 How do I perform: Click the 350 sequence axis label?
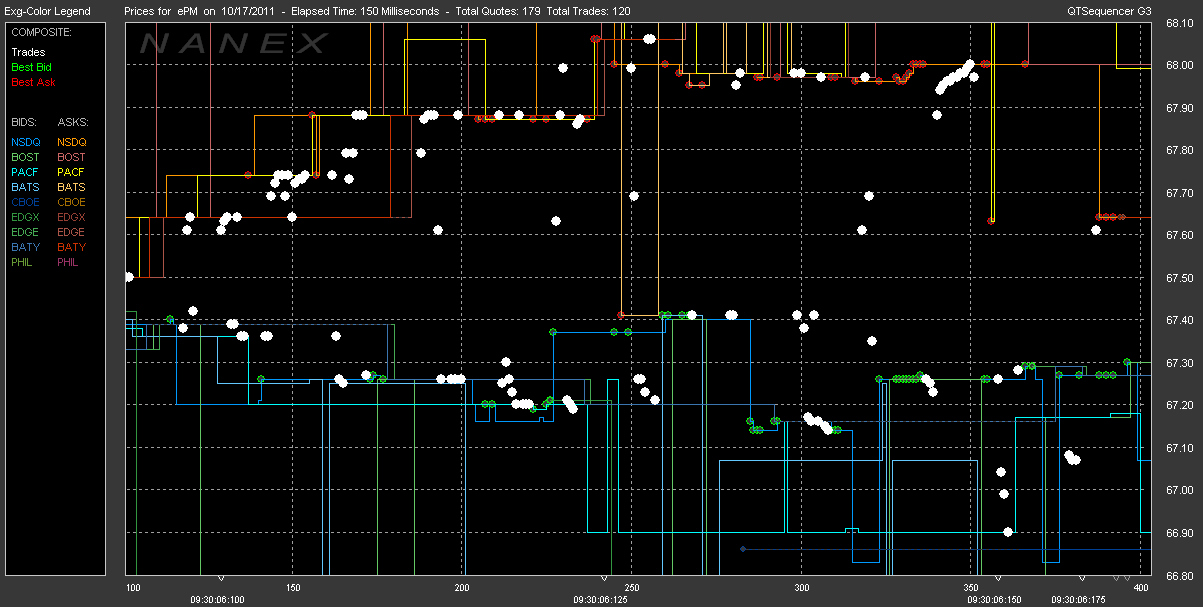click(x=972, y=587)
